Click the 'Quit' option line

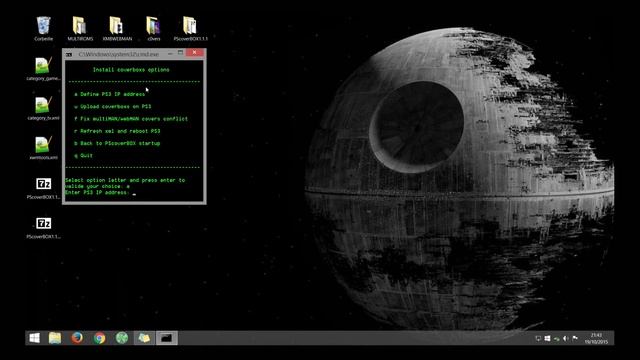tap(83, 156)
